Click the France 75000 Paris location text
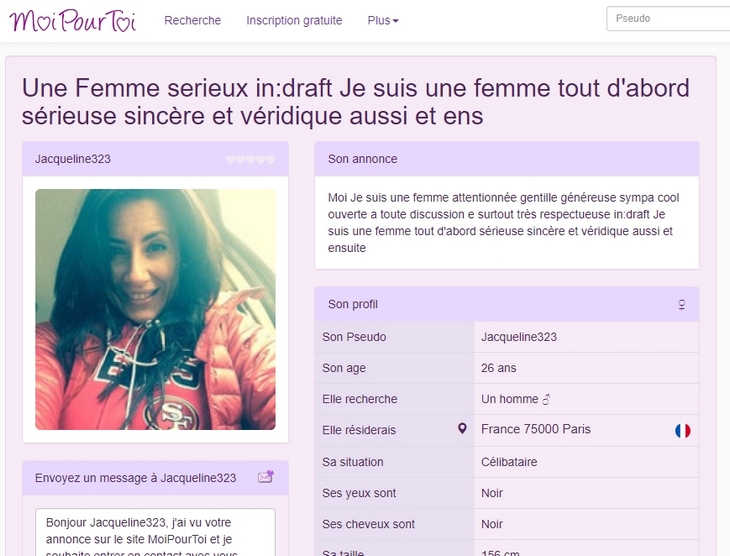The image size is (730, 556). (536, 429)
